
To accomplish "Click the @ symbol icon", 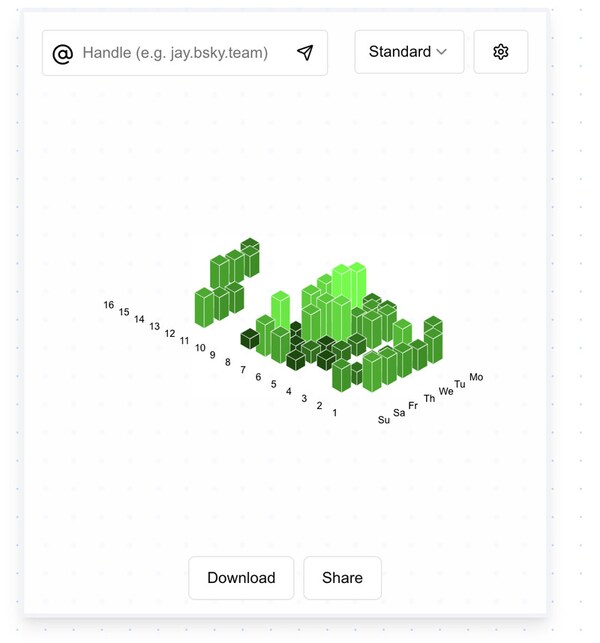I will (62, 53).
